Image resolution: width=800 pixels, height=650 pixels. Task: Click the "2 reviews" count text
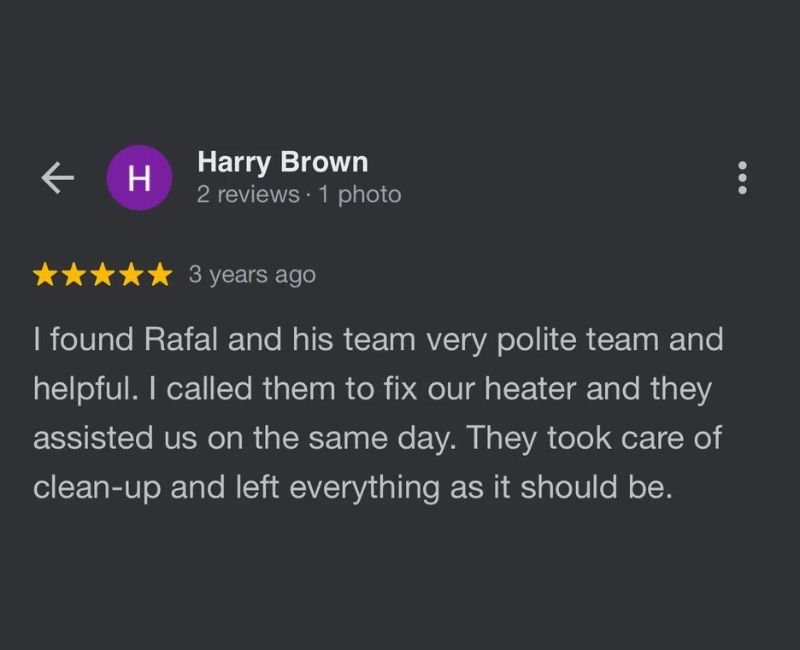click(x=248, y=194)
